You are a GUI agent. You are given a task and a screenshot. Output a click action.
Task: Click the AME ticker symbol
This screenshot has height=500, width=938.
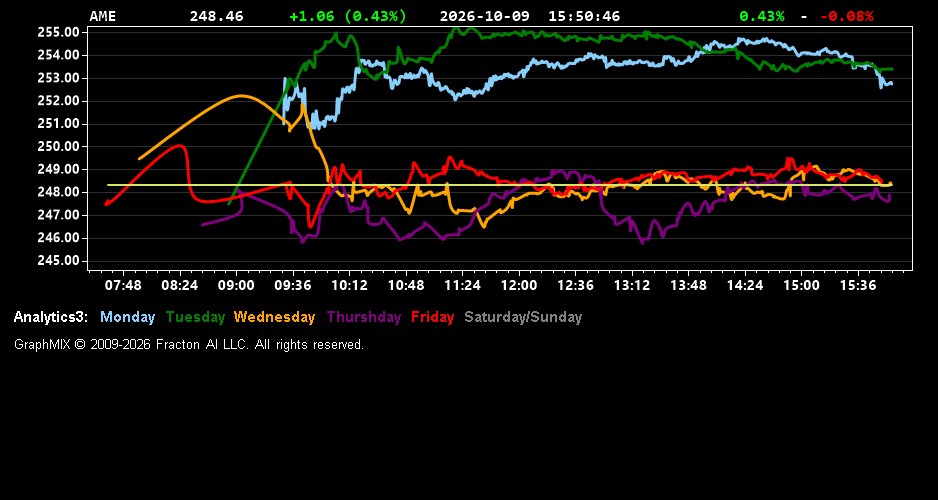(x=102, y=16)
